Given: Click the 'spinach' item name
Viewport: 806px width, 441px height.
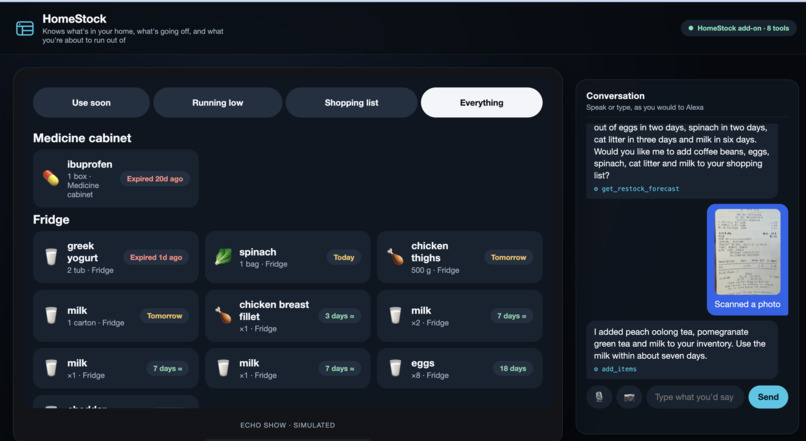Looking at the screenshot, I should [x=258, y=252].
